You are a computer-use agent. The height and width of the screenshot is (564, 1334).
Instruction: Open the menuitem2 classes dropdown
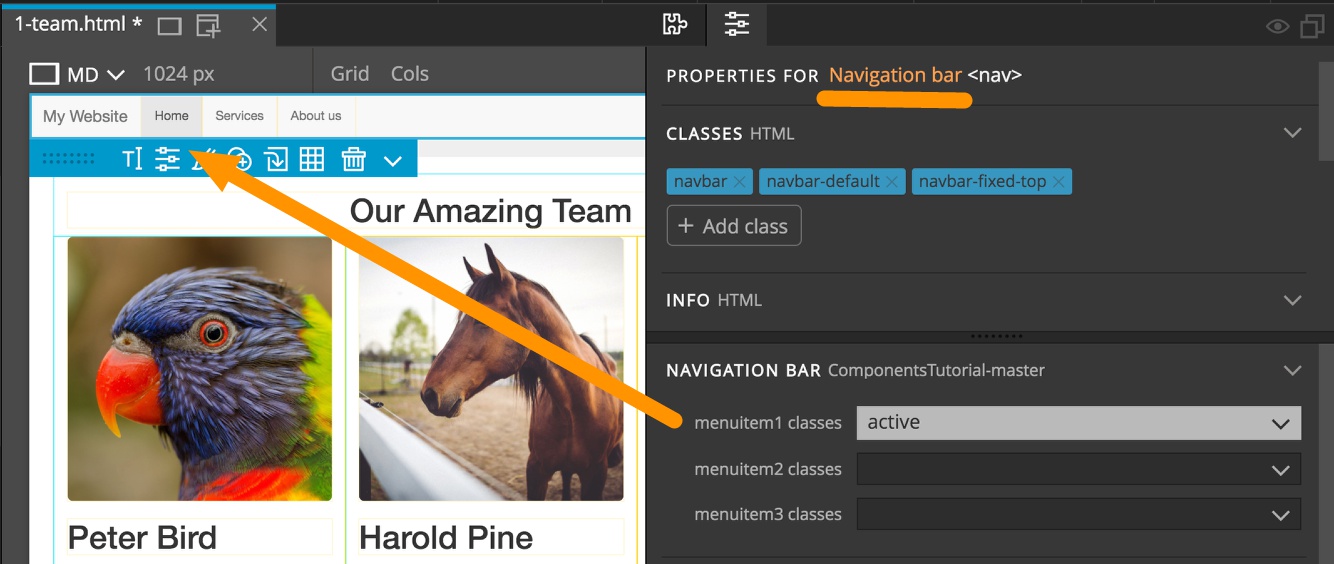click(1079, 469)
